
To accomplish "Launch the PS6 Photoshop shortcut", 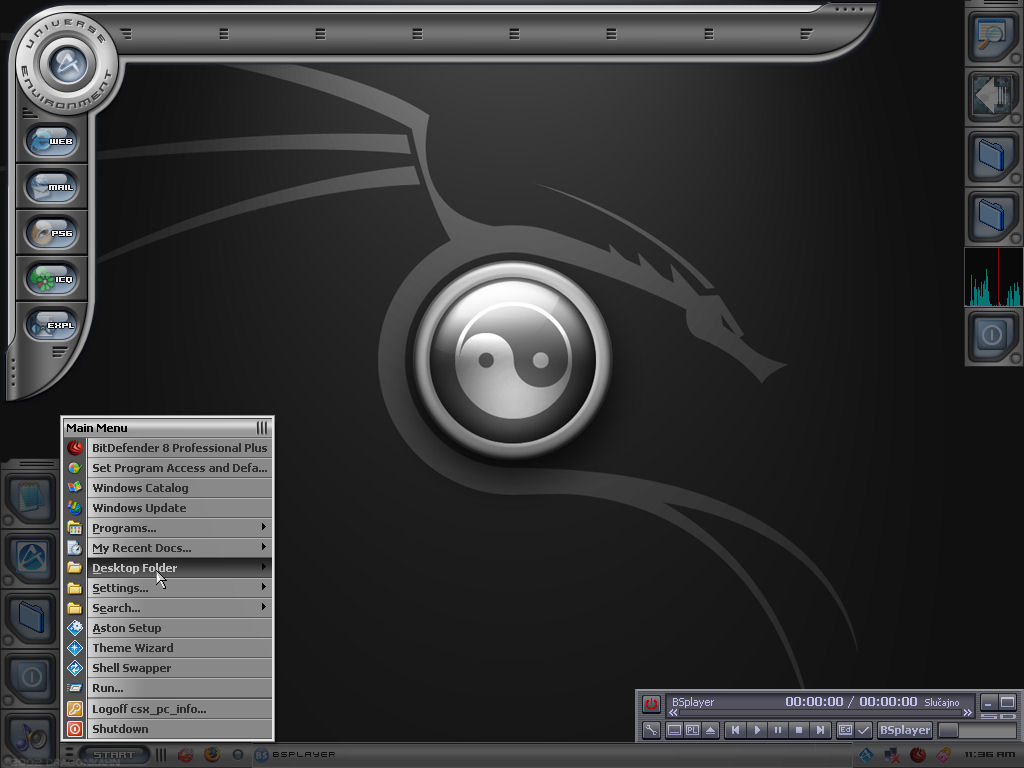I will point(51,233).
